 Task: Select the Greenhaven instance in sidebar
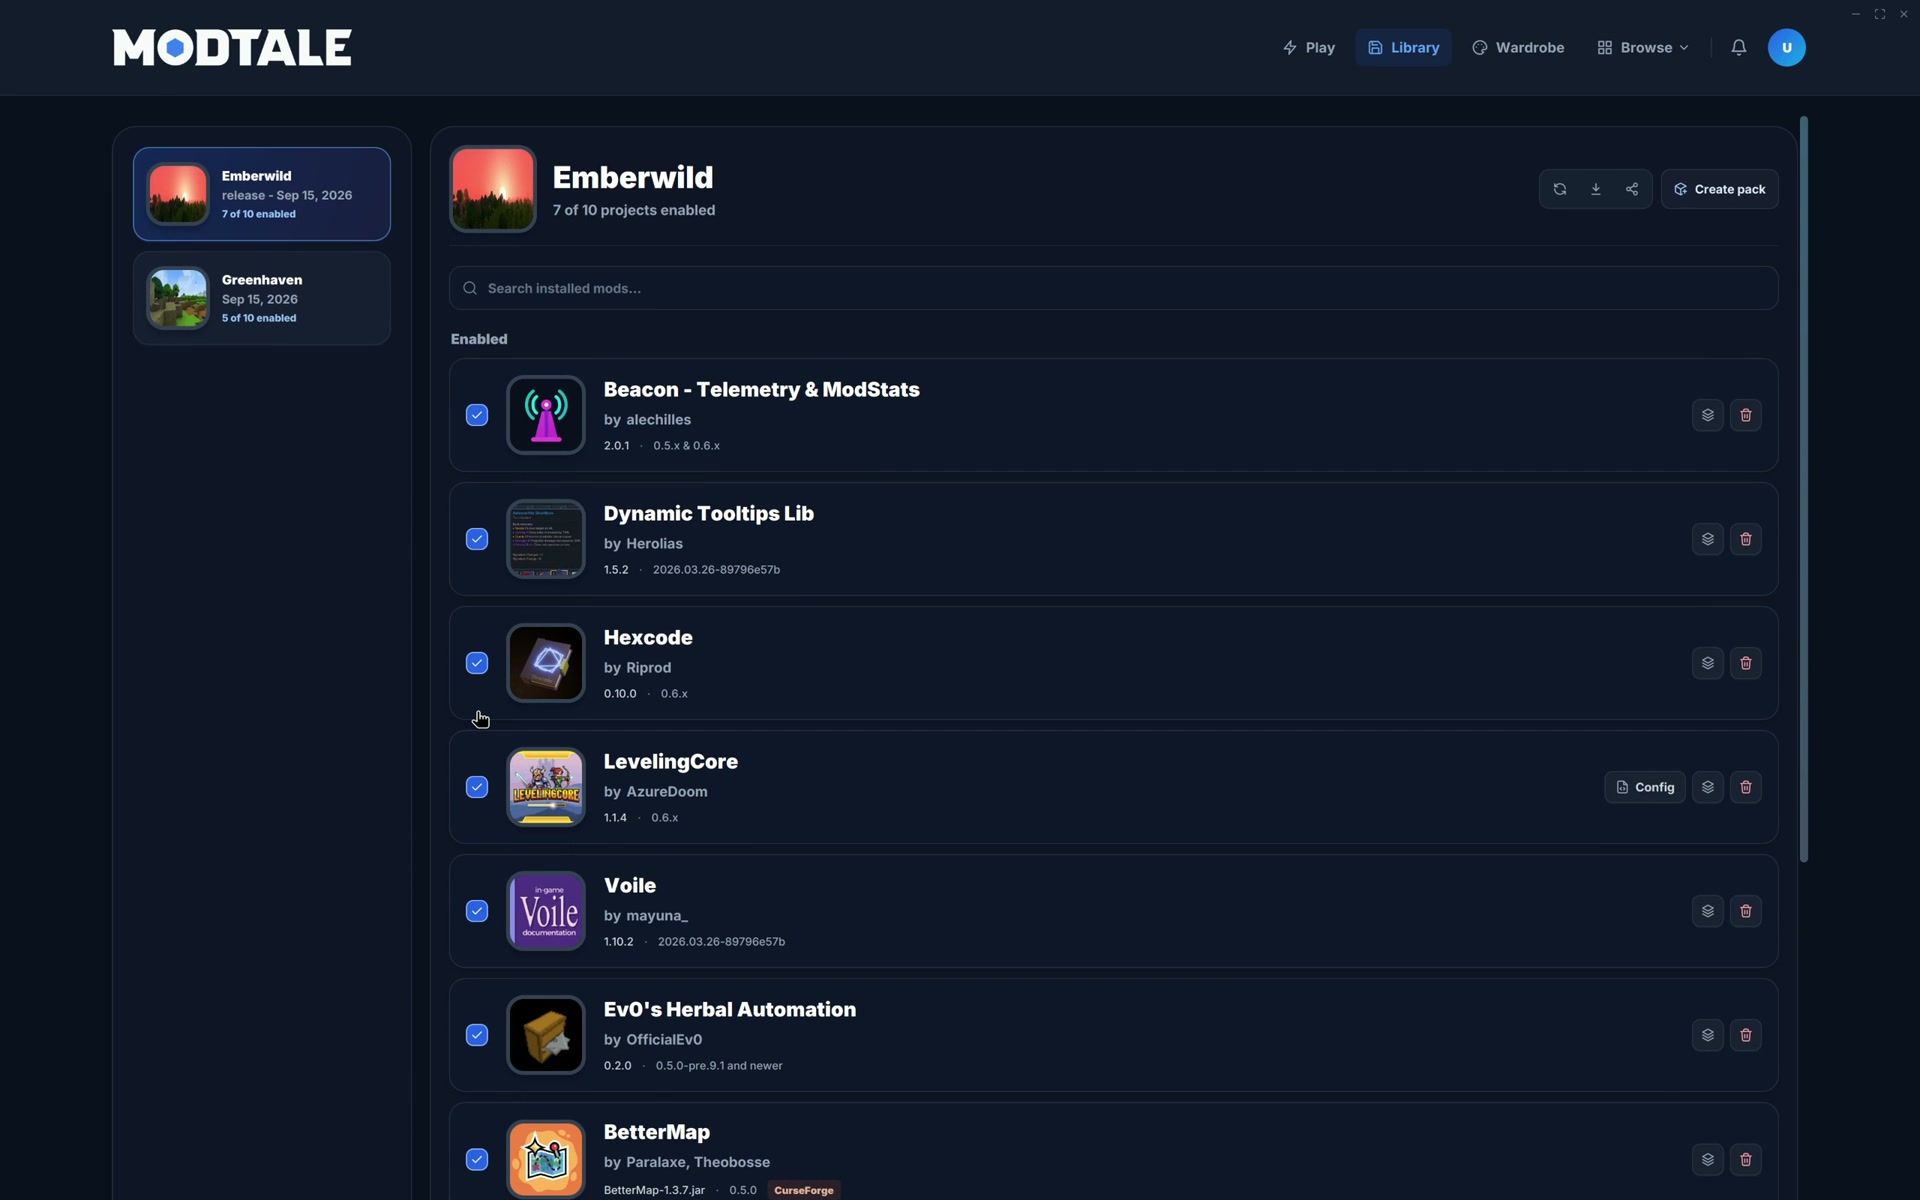[x=262, y=298]
